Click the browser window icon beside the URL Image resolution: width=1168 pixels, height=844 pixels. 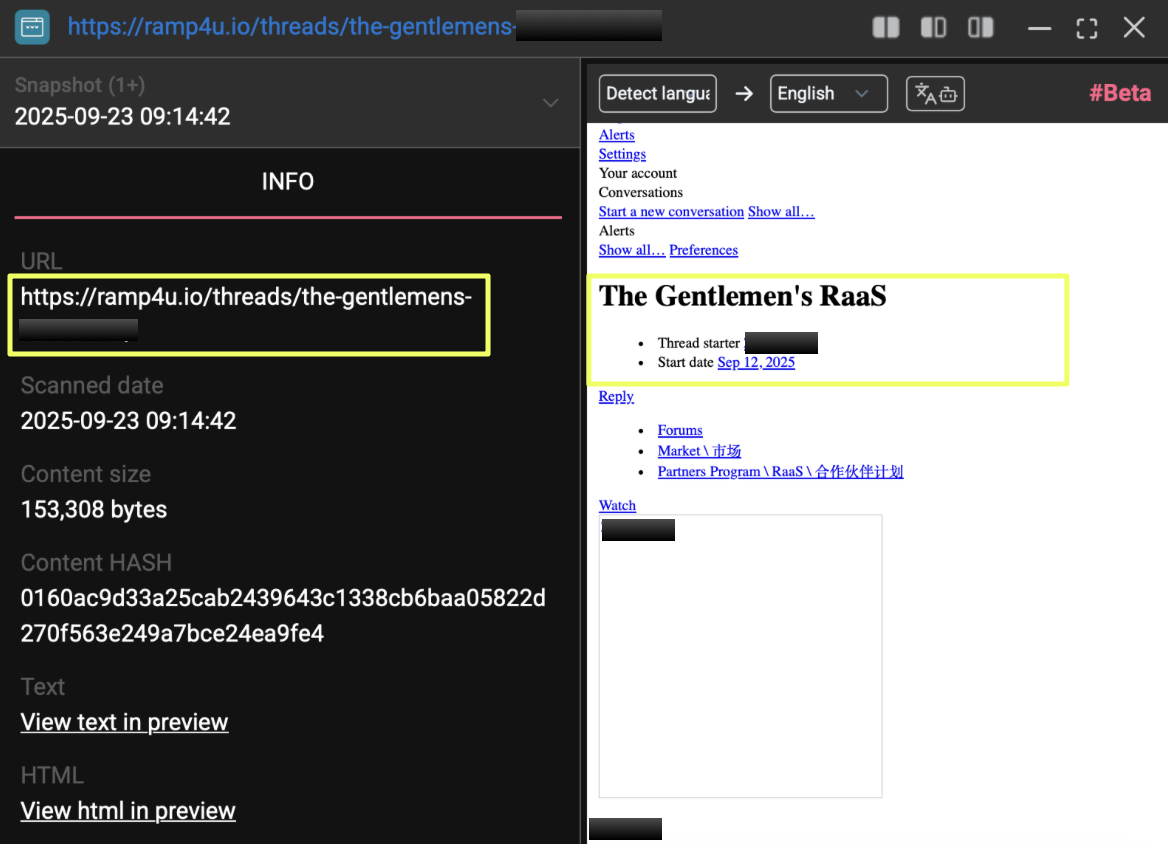coord(32,27)
